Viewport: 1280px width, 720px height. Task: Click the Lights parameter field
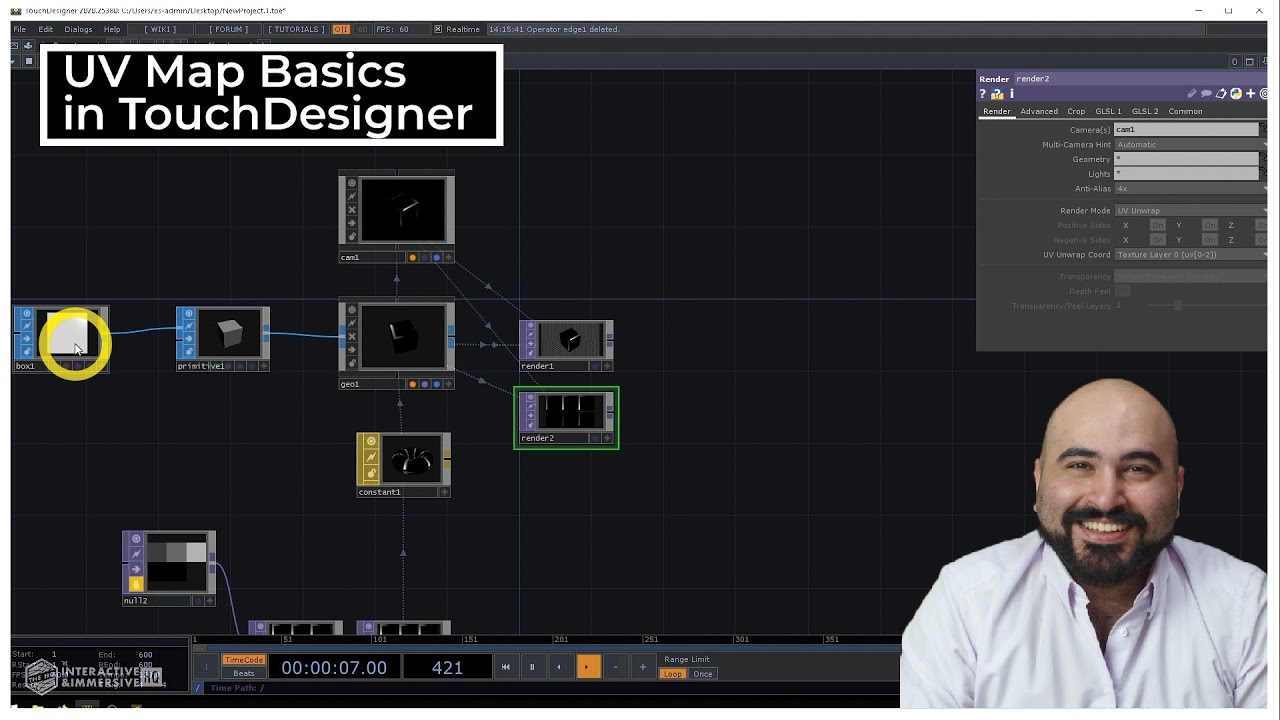[x=1186, y=174]
